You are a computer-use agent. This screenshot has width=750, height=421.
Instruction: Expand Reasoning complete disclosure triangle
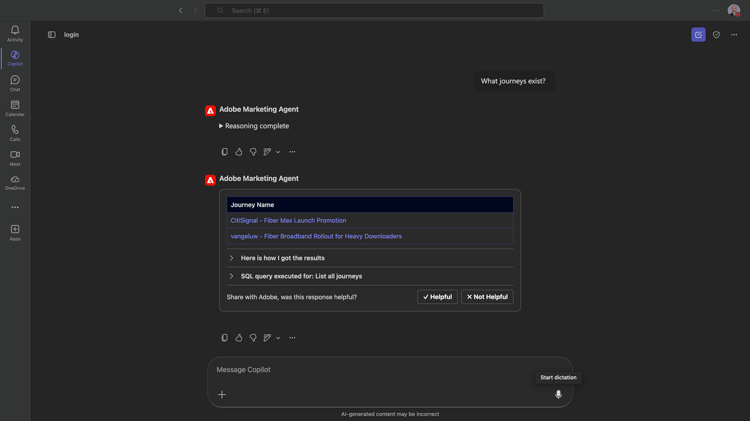pos(221,126)
